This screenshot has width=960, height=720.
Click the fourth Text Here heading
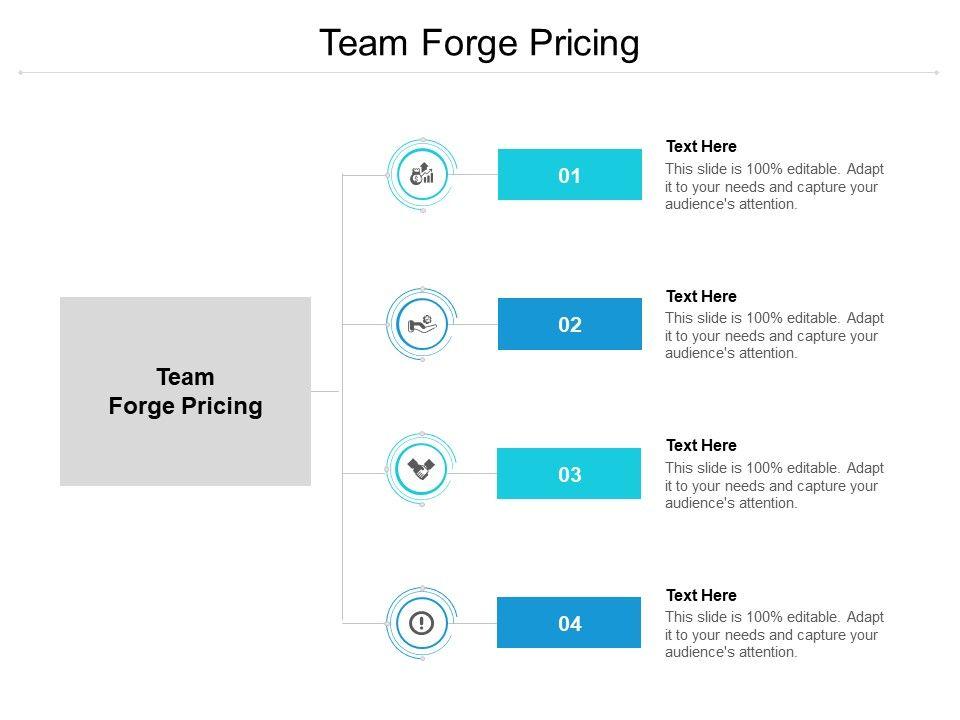pyautogui.click(x=701, y=595)
